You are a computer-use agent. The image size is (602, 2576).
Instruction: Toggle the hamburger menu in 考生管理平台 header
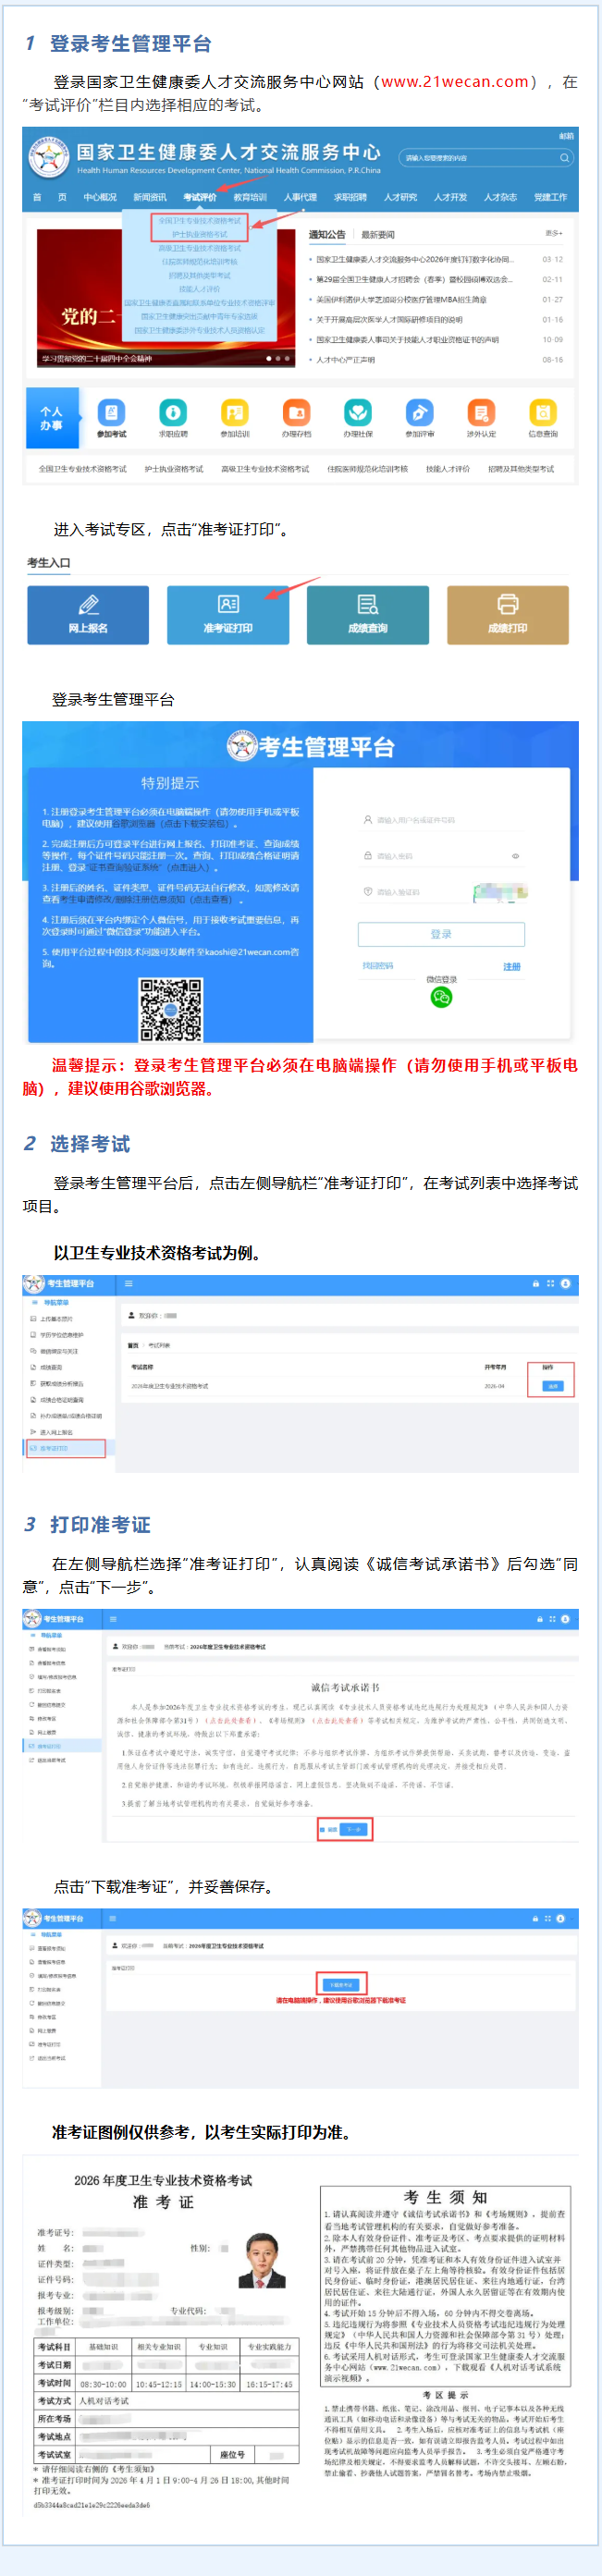pos(128,1283)
